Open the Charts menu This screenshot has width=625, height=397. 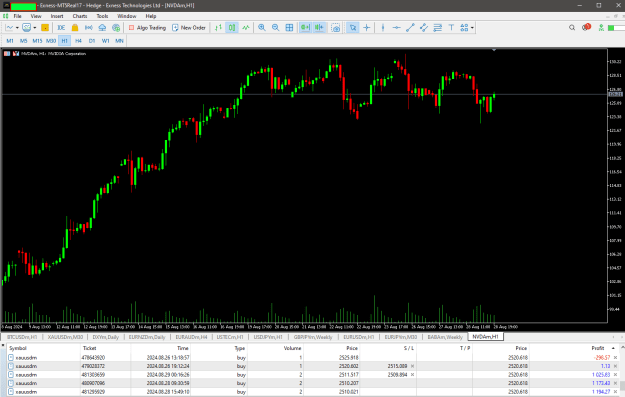(80, 16)
